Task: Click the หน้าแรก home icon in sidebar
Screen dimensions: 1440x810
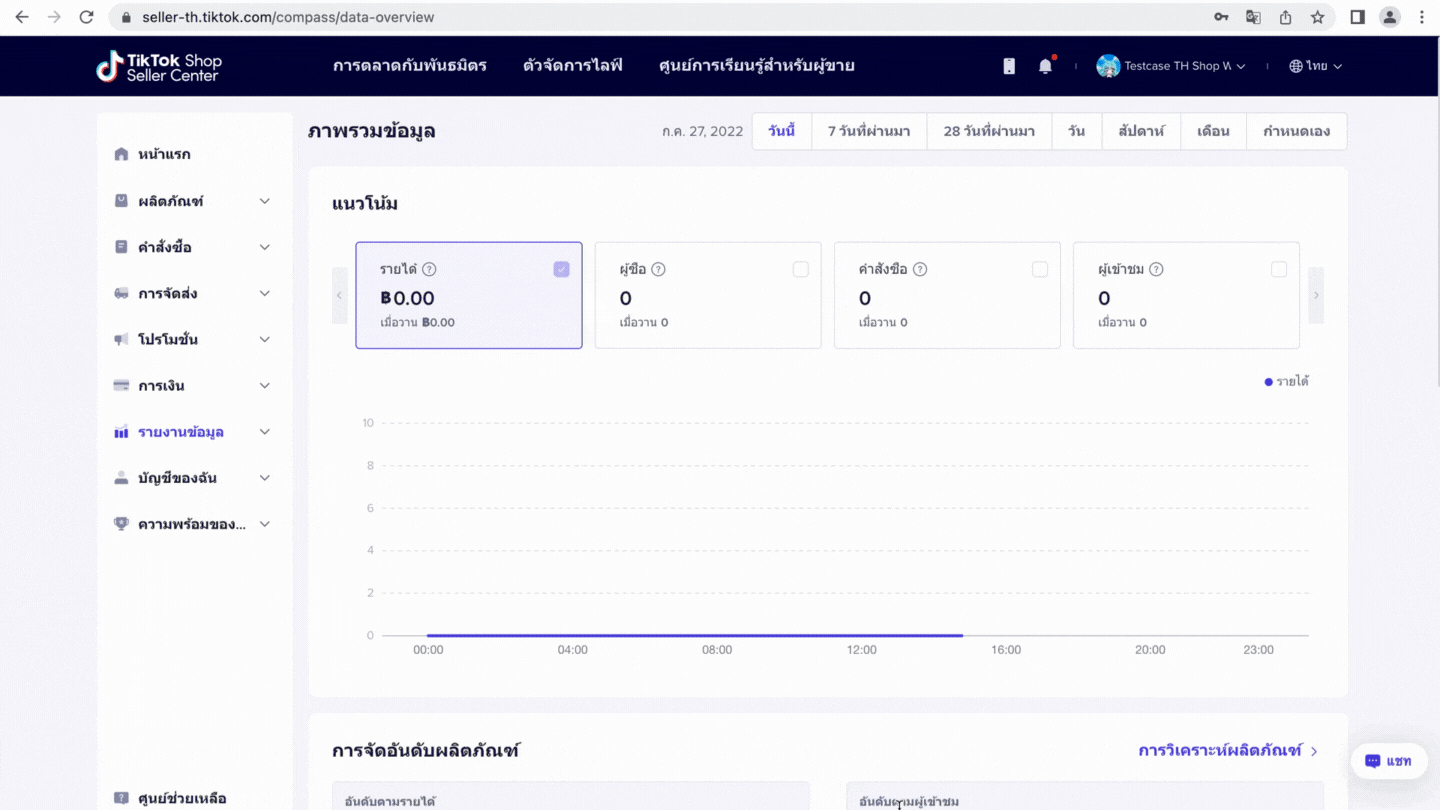Action: coord(121,154)
